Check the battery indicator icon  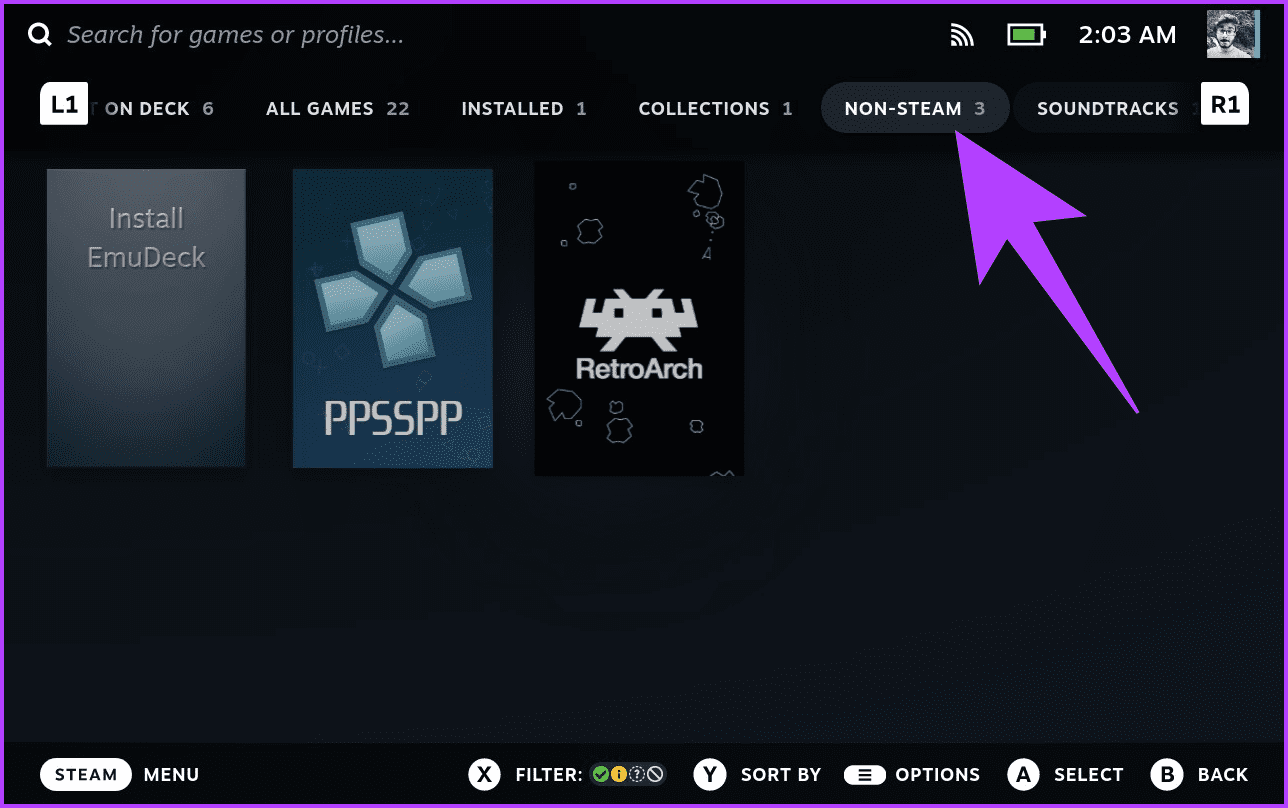pyautogui.click(x=1026, y=35)
